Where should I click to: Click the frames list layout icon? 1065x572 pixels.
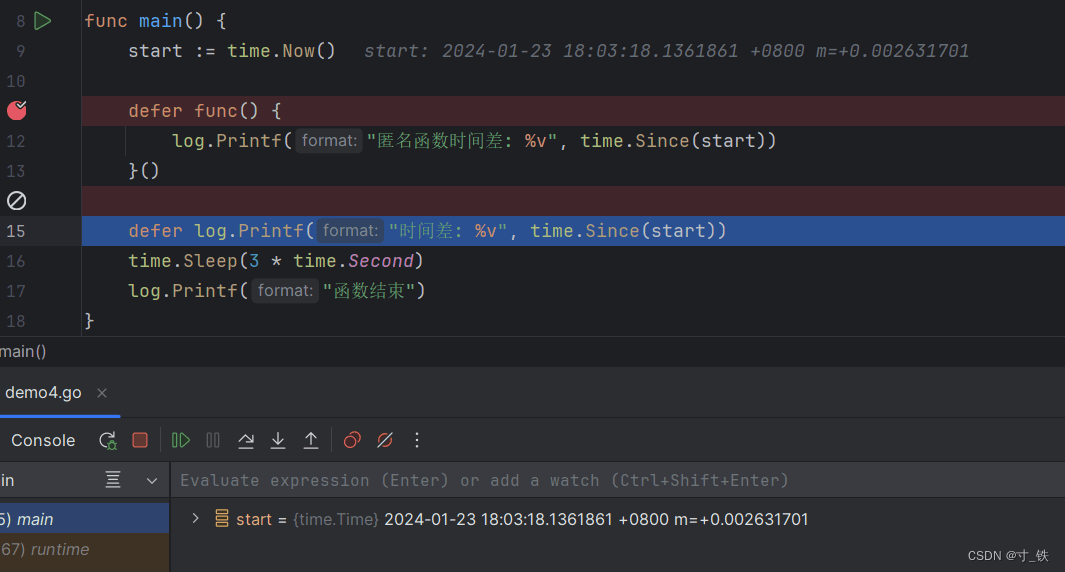(113, 481)
